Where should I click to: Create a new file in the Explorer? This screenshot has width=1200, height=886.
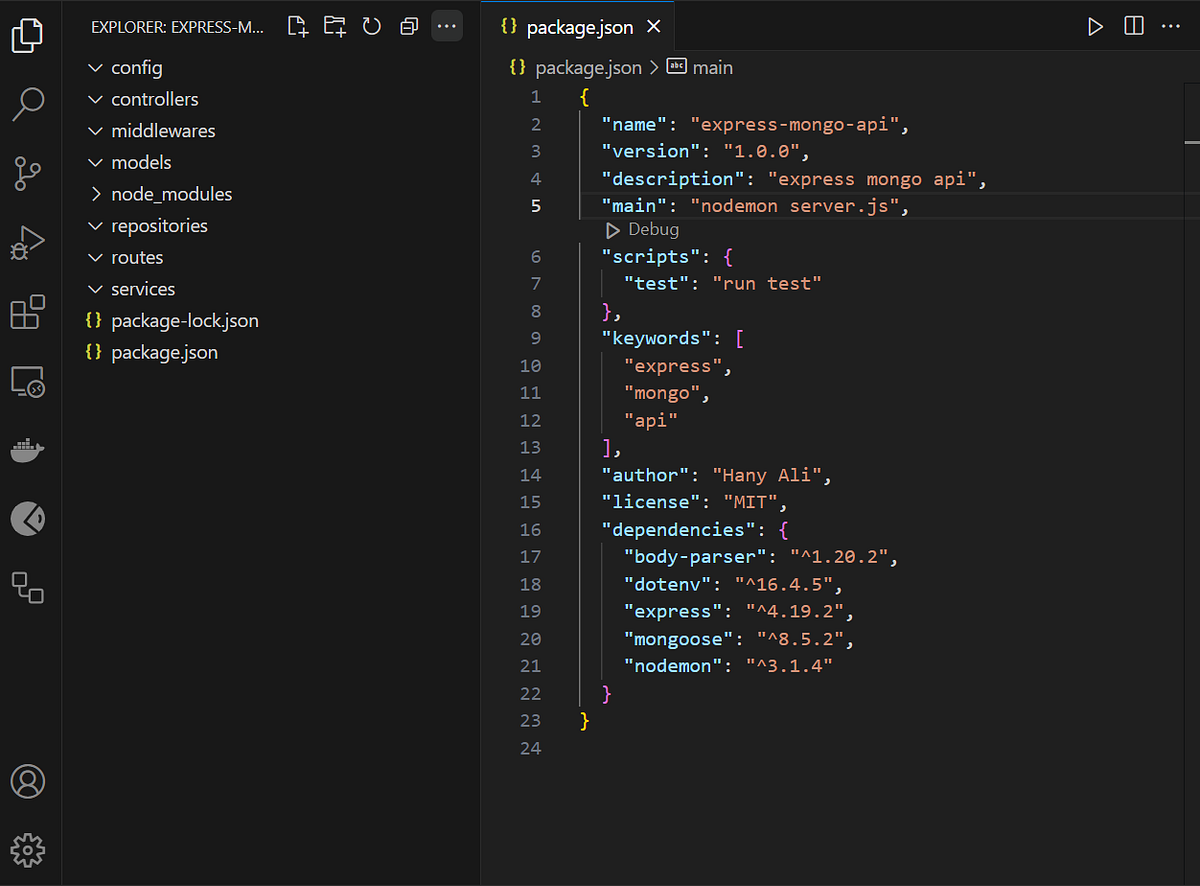(x=297, y=26)
